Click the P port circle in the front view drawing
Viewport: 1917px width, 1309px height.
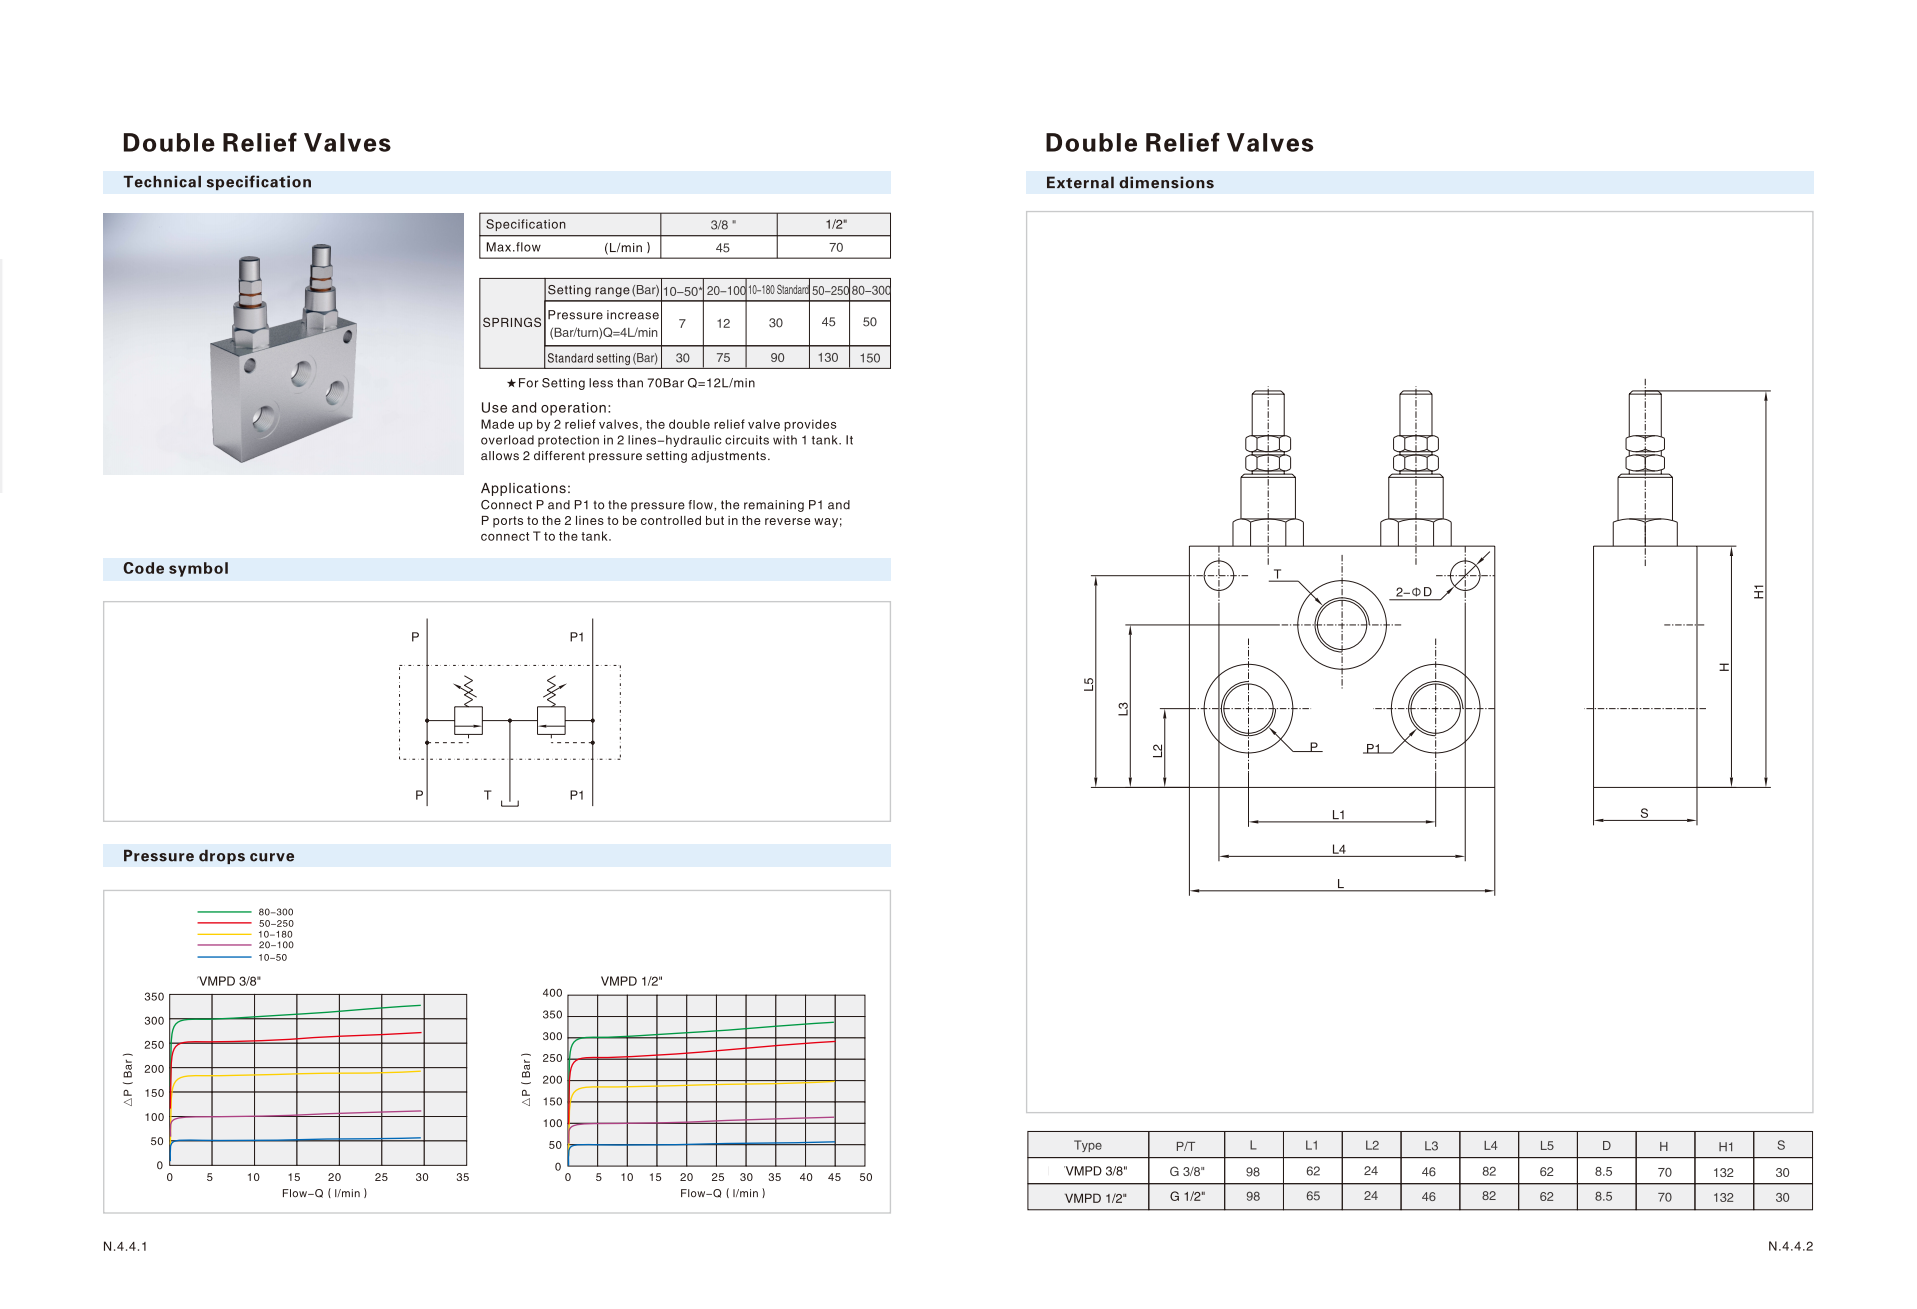(x=1248, y=709)
